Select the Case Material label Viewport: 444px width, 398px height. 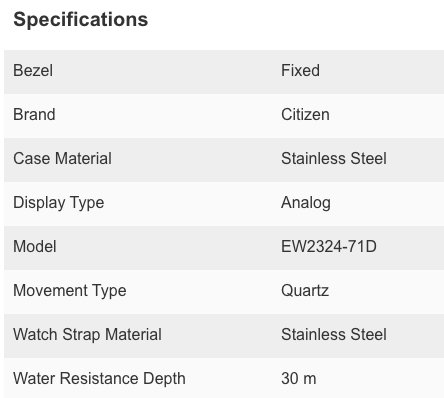click(62, 158)
